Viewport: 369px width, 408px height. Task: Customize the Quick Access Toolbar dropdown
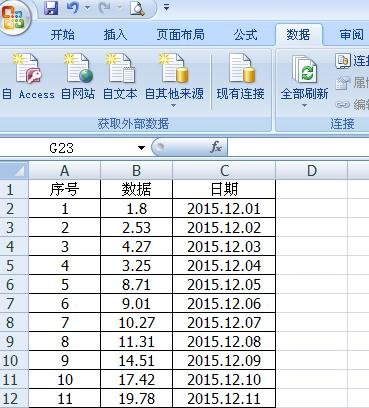166,7
